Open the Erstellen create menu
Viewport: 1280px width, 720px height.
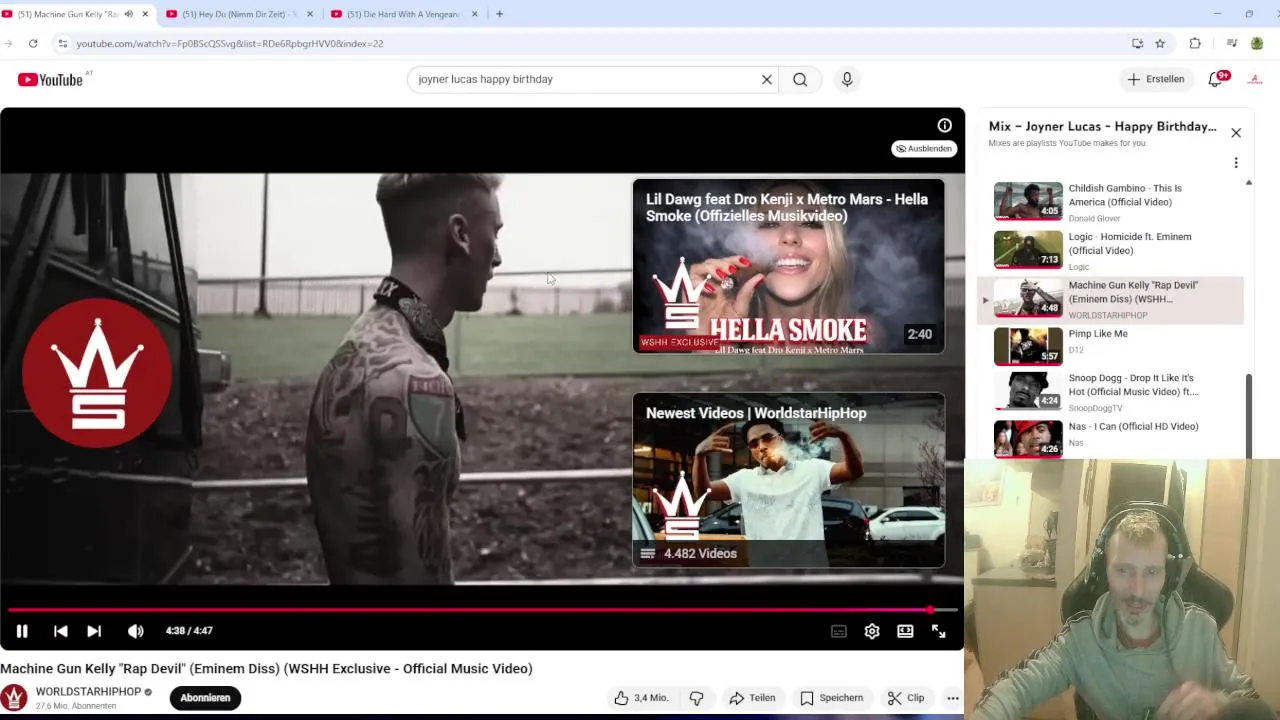[1156, 79]
